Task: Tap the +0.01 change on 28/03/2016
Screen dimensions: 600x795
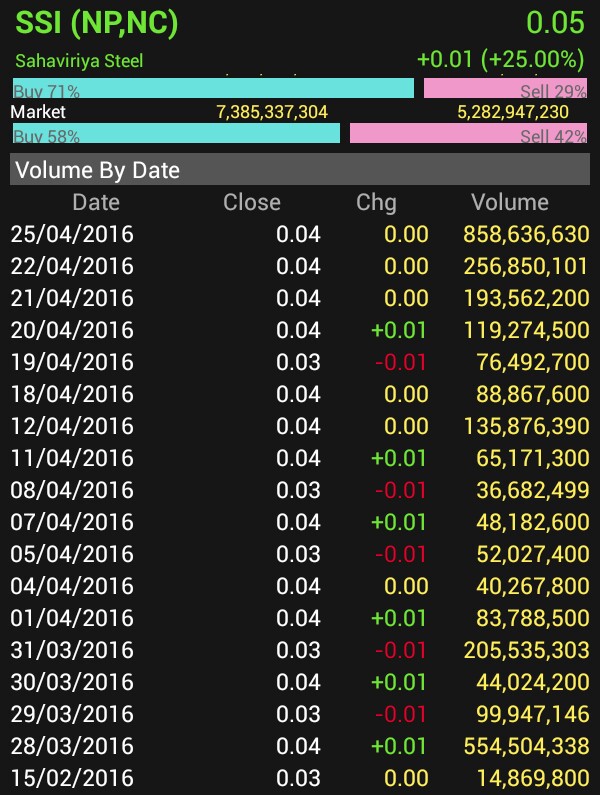Action: 399,745
